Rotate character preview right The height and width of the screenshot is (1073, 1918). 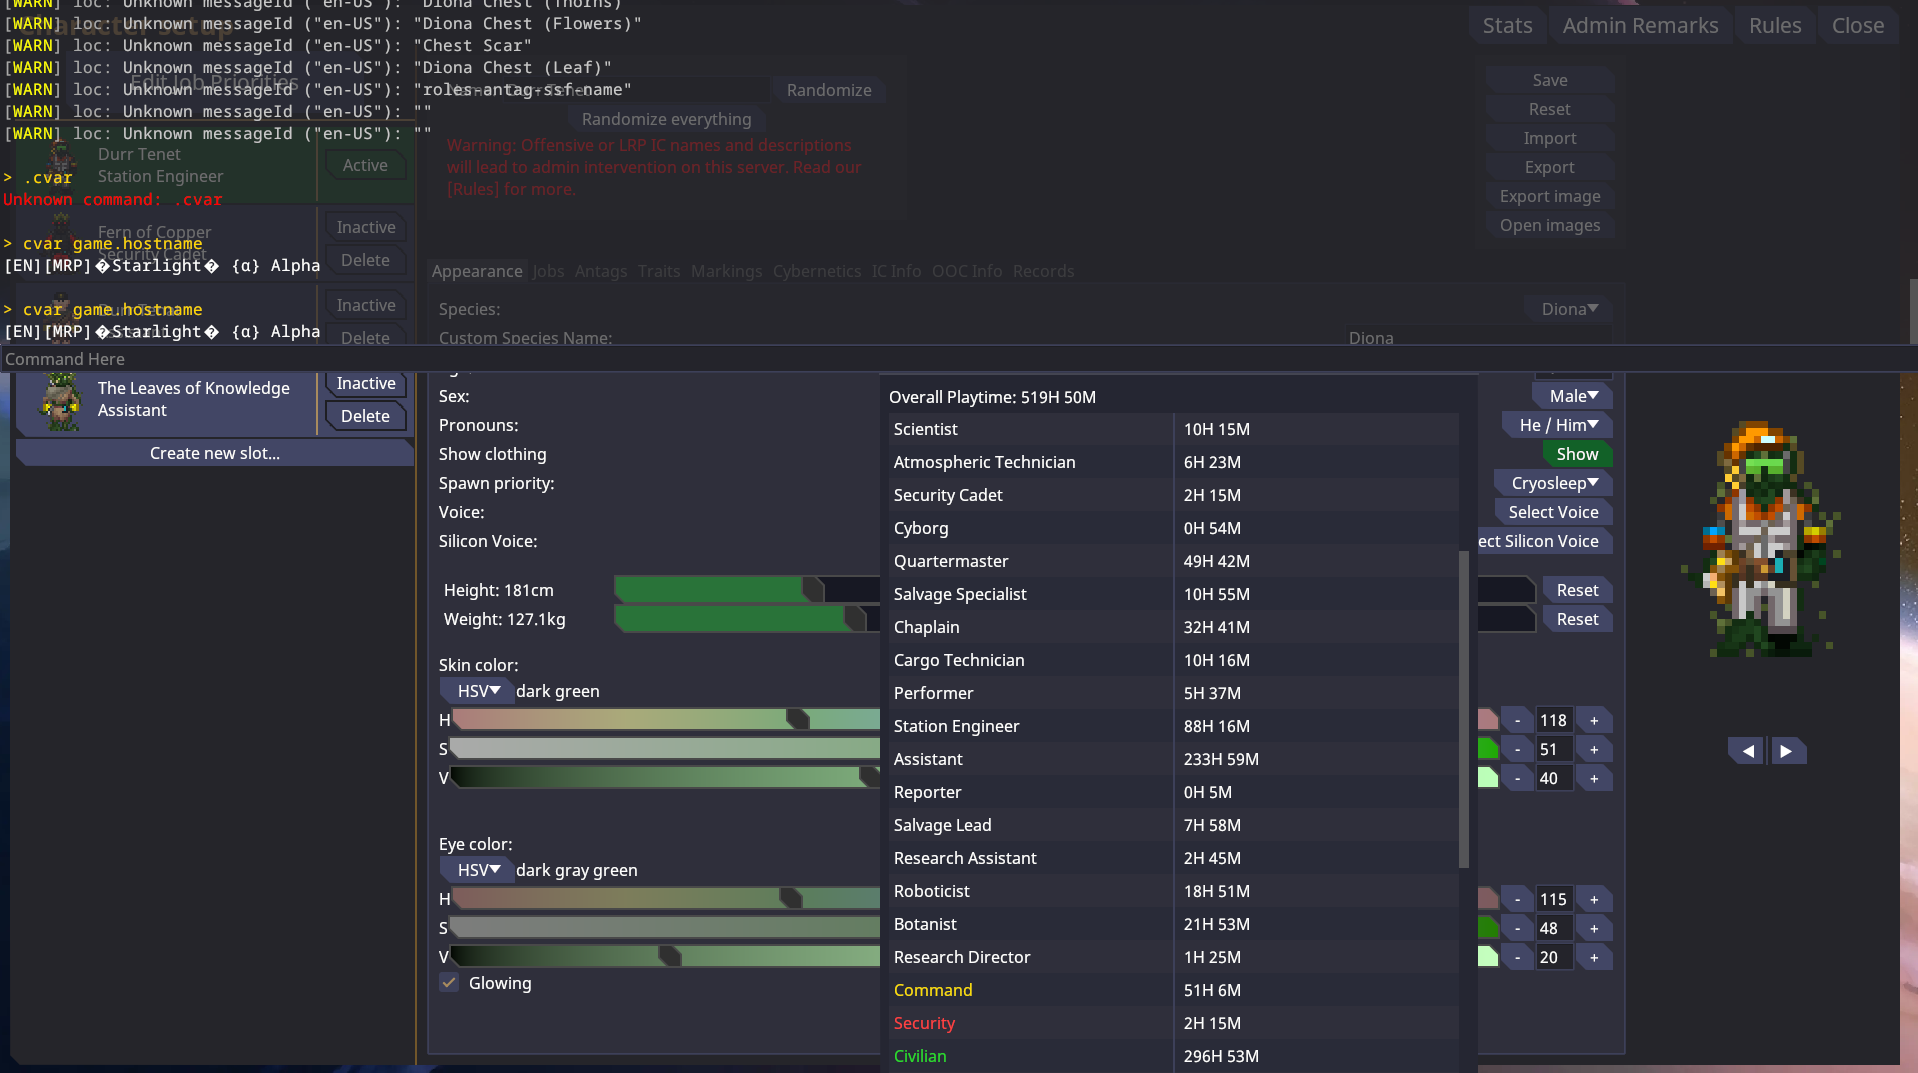(x=1787, y=751)
